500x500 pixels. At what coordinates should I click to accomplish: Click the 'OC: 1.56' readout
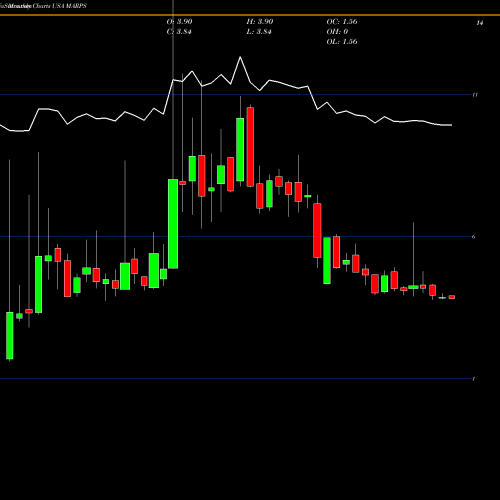tap(342, 22)
